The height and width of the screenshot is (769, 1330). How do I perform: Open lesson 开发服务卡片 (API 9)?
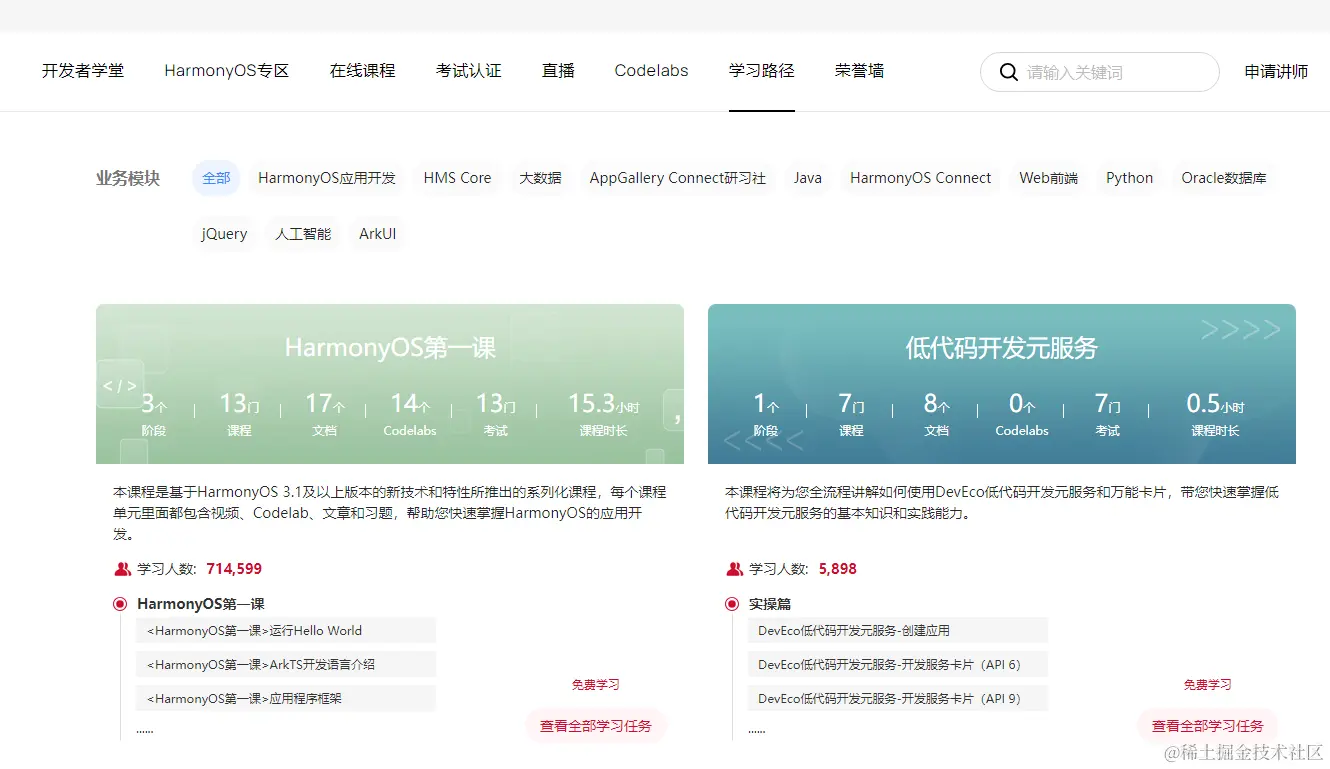coord(898,698)
